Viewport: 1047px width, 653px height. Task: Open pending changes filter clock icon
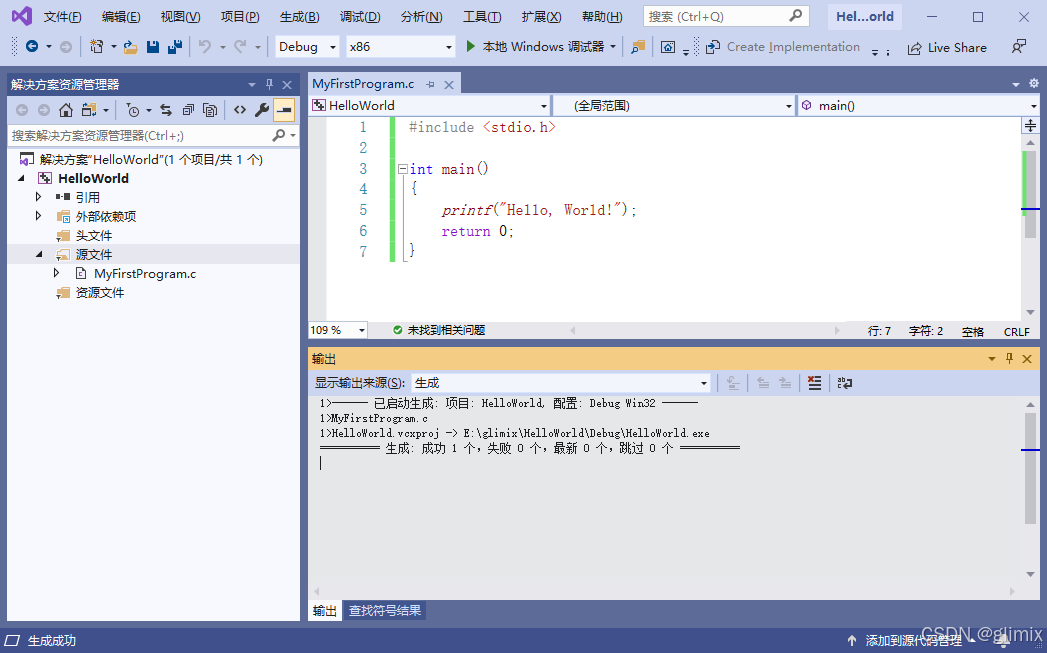[133, 110]
